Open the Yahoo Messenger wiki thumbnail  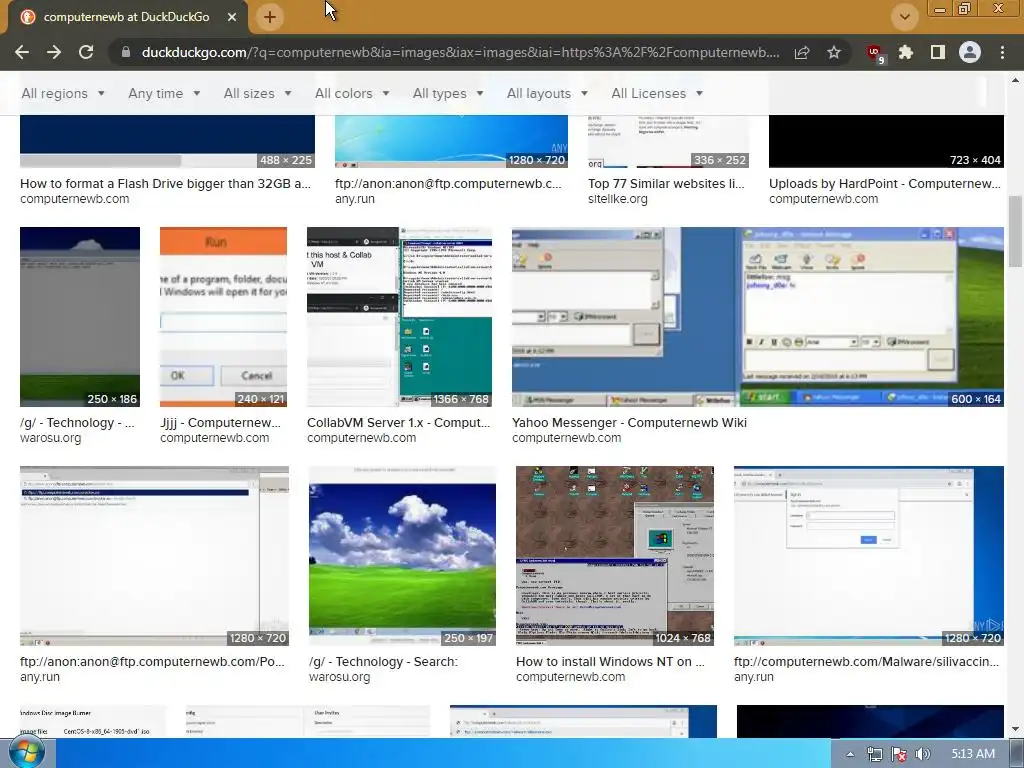(758, 317)
